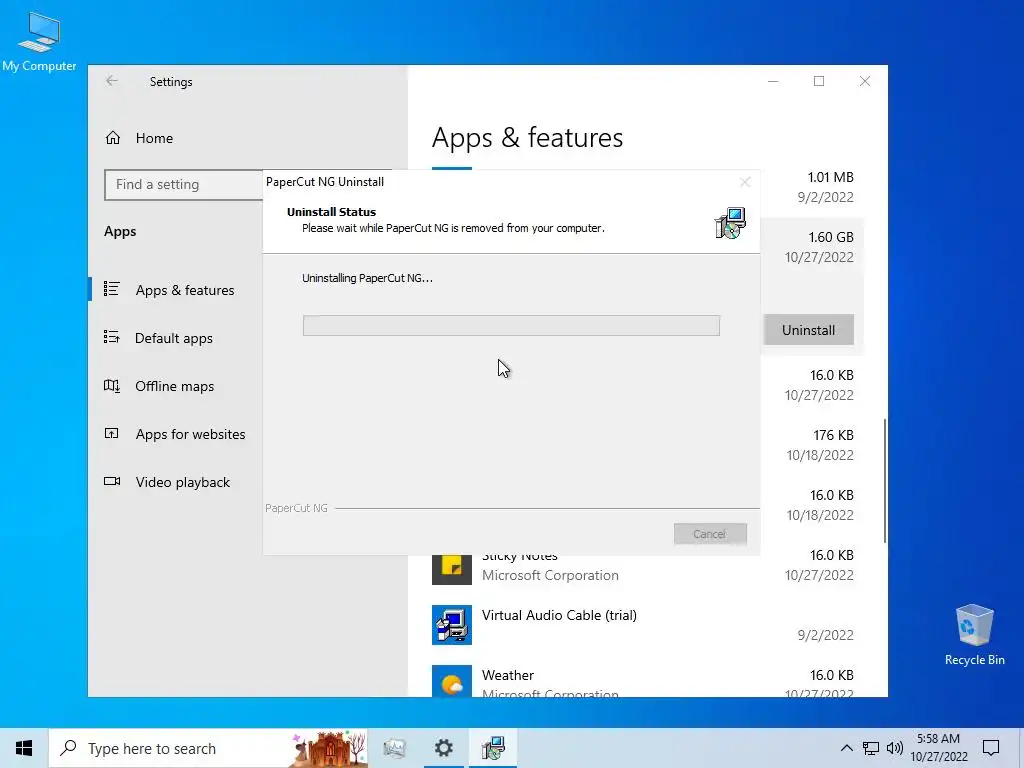Click the Settings window vertical scrollbar

(x=885, y=480)
